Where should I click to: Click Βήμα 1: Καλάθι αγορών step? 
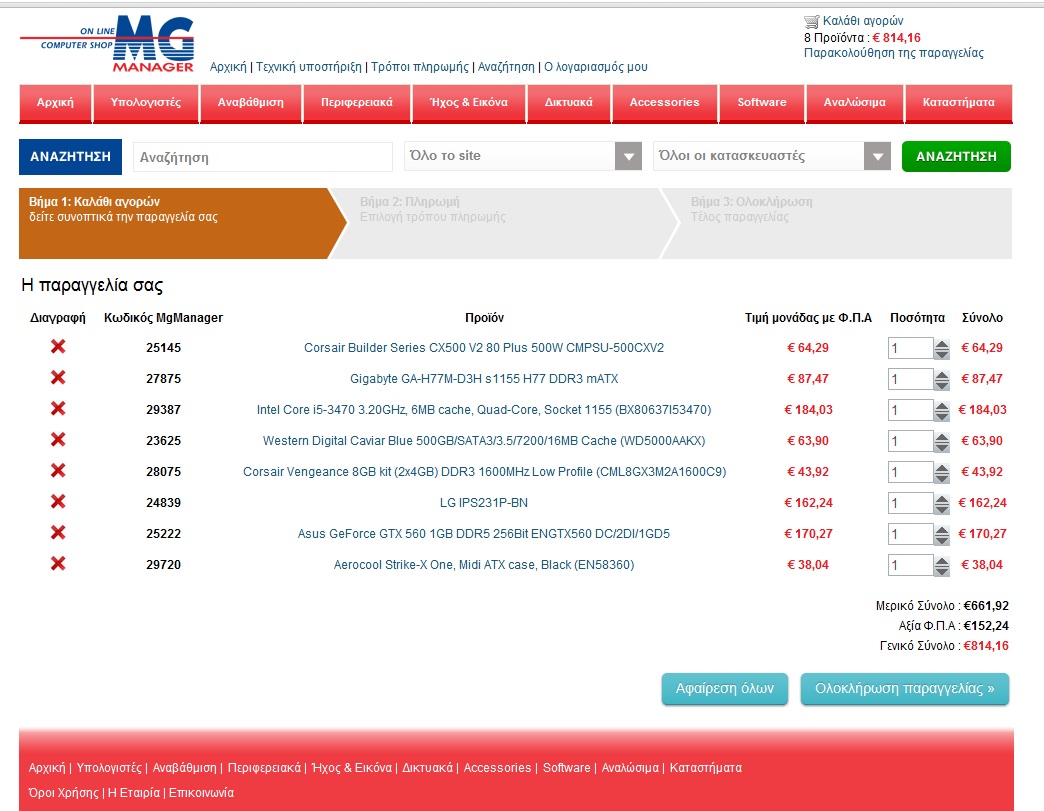click(182, 223)
